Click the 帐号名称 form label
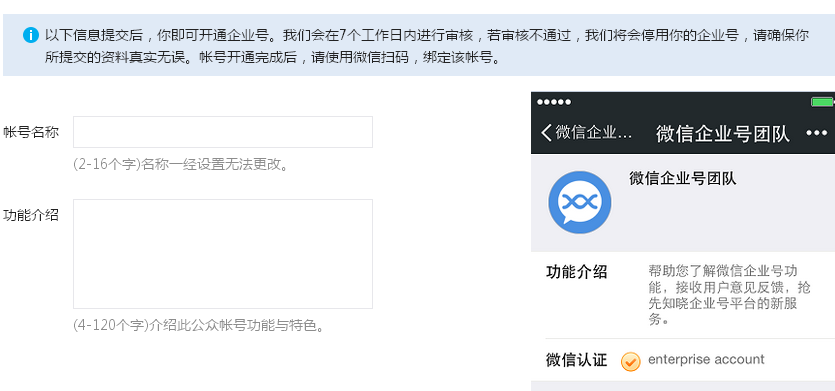This screenshot has height=391, width=835. tap(31, 132)
